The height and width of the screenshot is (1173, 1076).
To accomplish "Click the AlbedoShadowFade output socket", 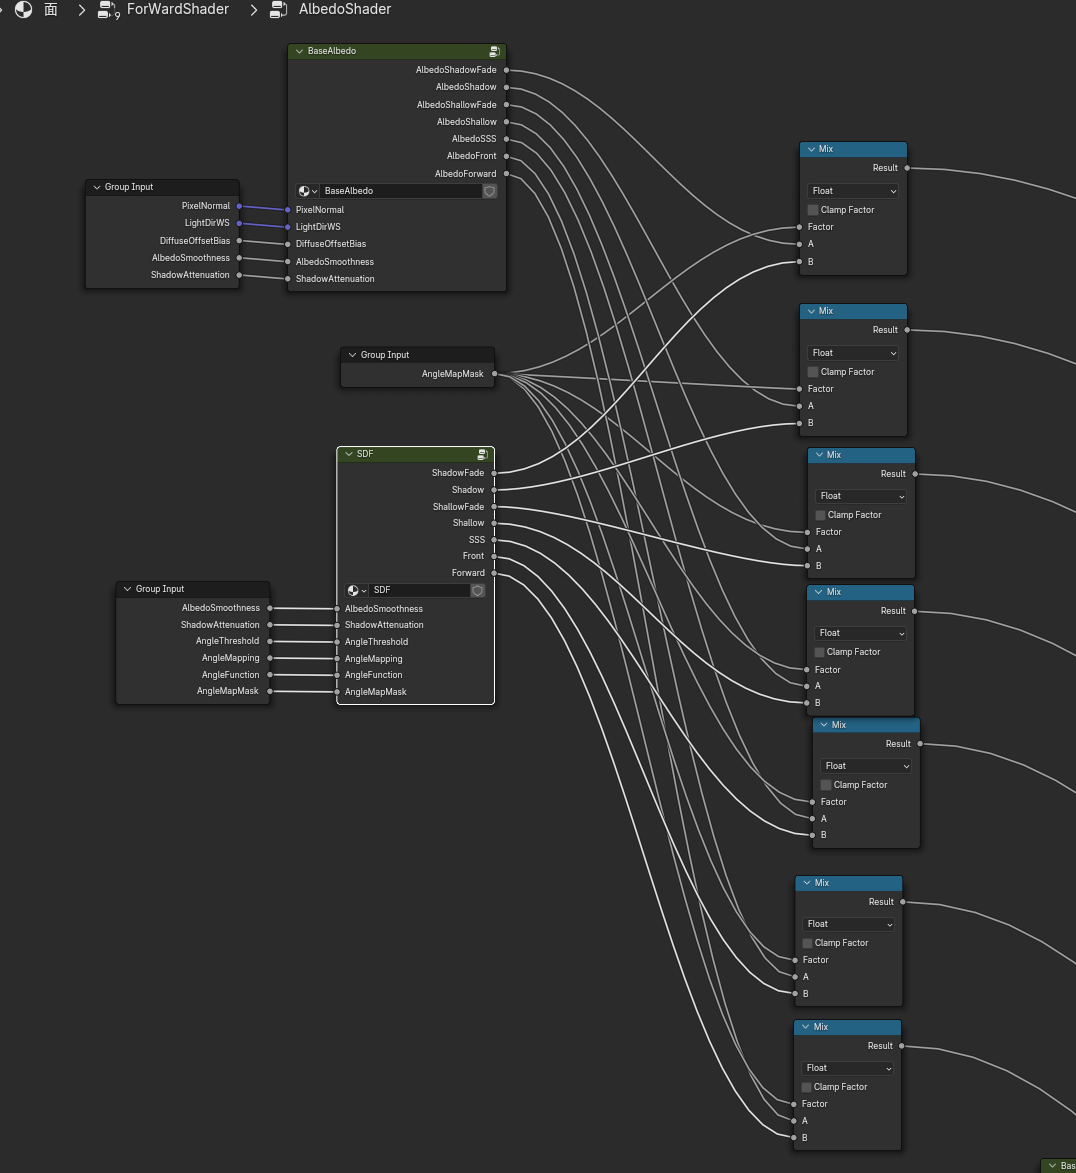I will [x=507, y=70].
